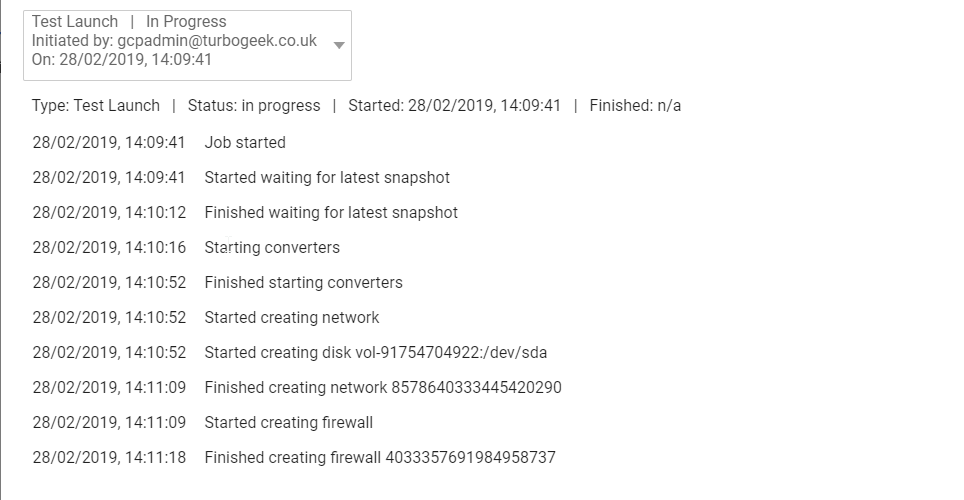
Task: Click the Finished: n/a label
Action: (x=635, y=106)
